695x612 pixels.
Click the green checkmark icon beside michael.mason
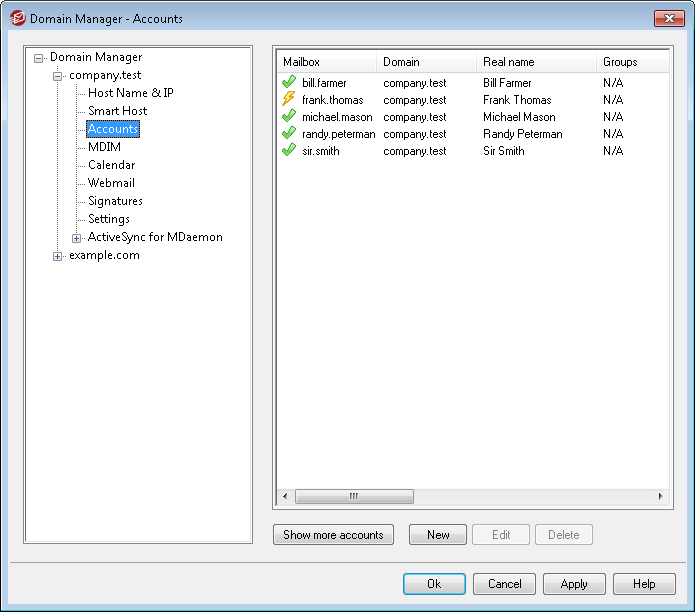tap(289, 117)
